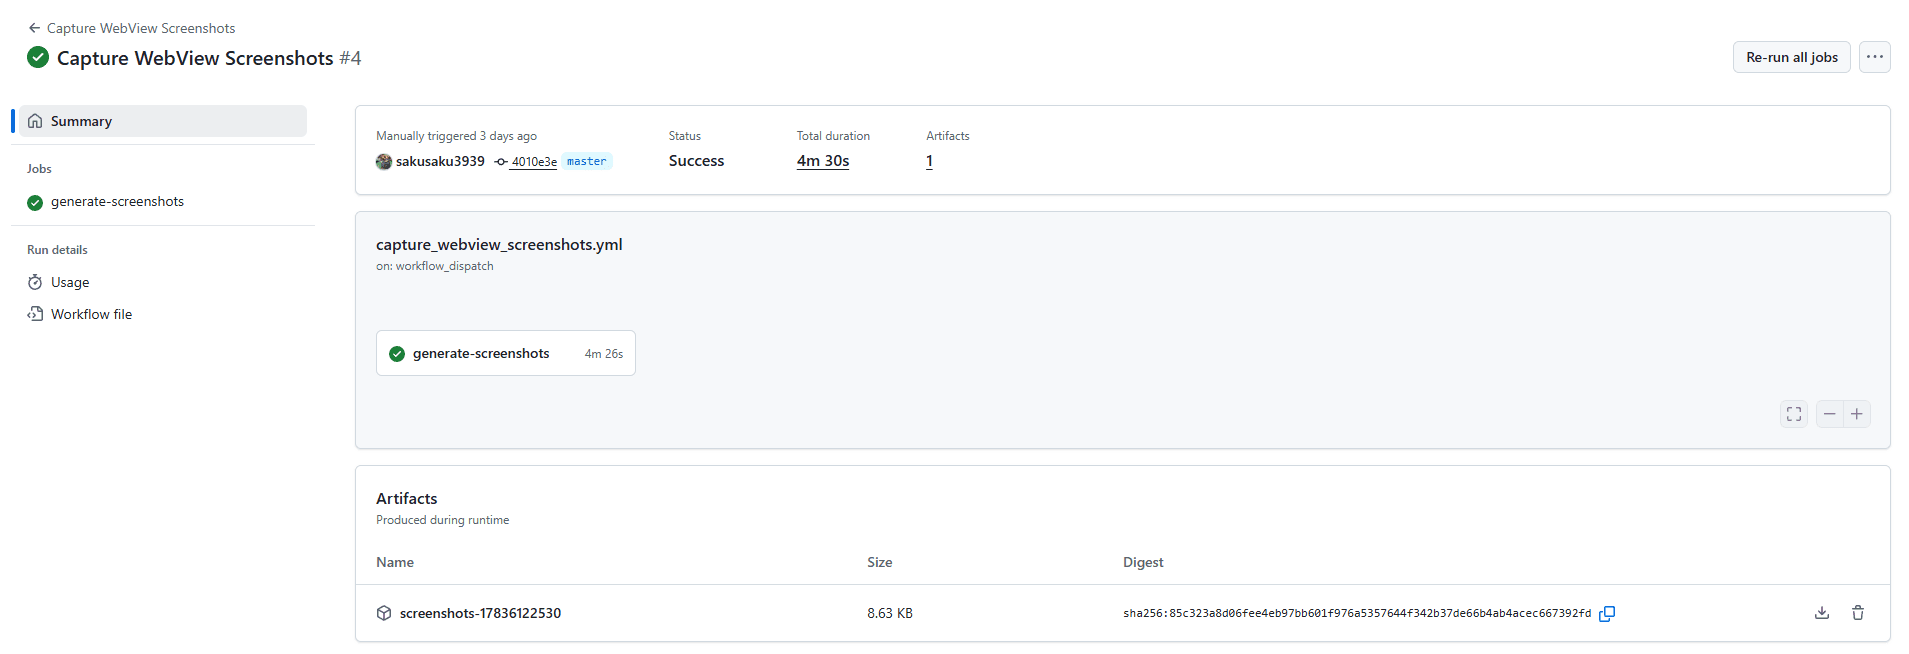Image resolution: width=1909 pixels, height=654 pixels.
Task: Open commit 4010e3e link
Action: [533, 162]
